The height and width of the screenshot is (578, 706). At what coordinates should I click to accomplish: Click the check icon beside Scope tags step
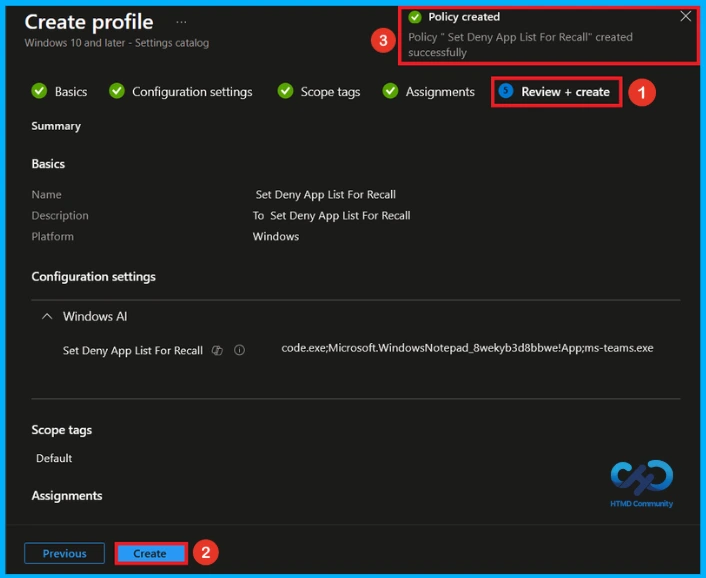point(285,91)
